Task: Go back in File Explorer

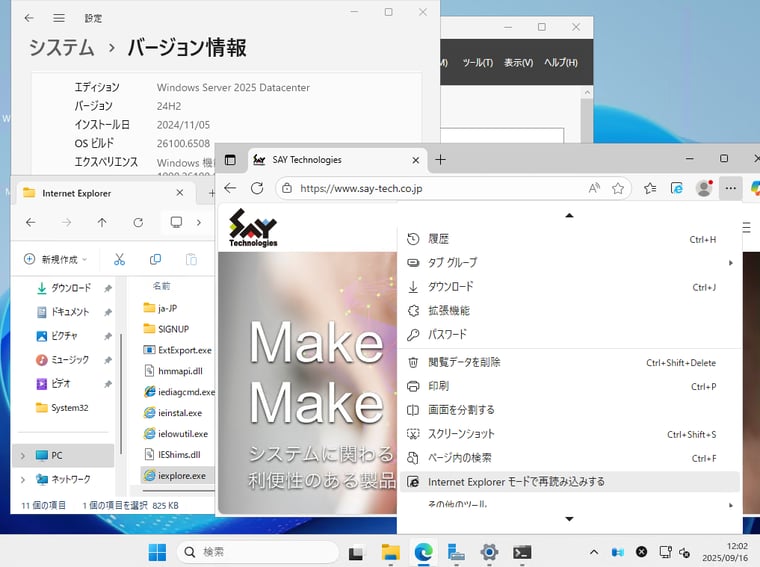Action: (x=31, y=222)
